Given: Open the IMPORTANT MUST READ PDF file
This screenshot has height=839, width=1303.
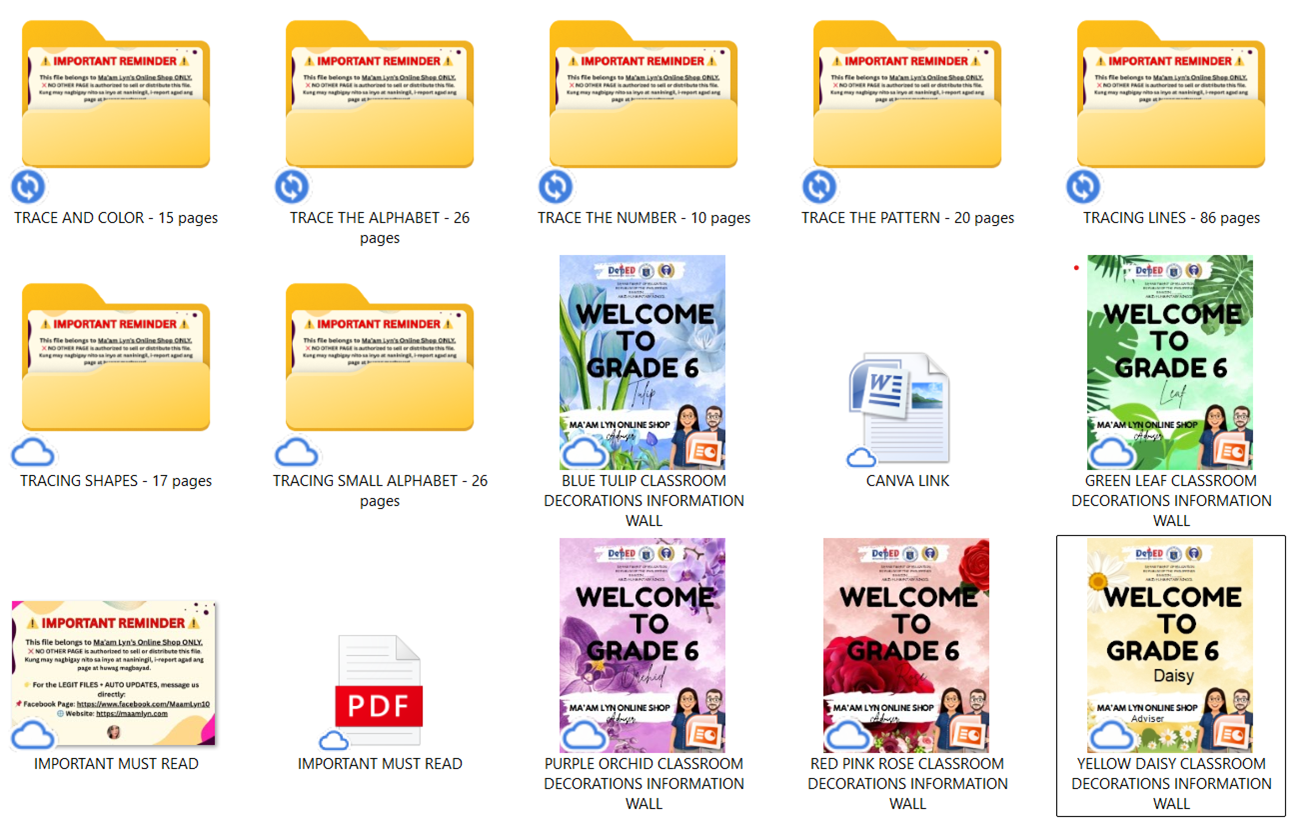Looking at the screenshot, I should point(380,692).
